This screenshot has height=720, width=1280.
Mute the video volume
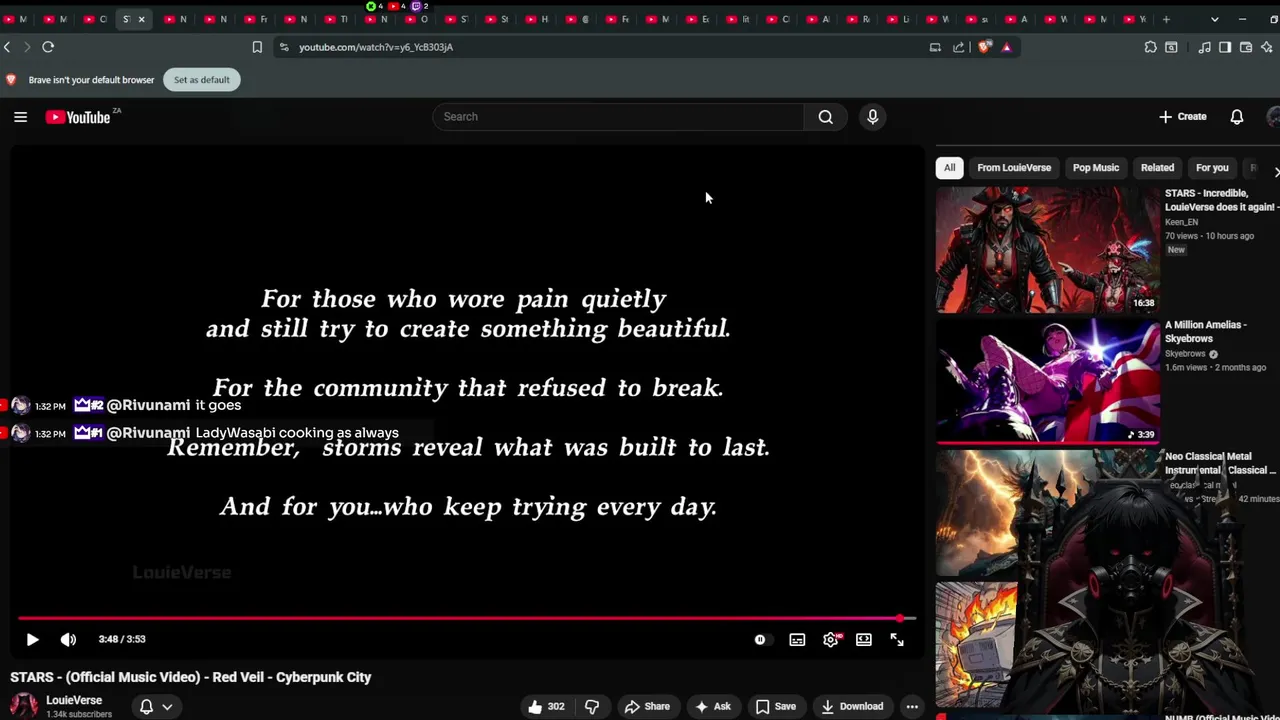pyautogui.click(x=68, y=639)
